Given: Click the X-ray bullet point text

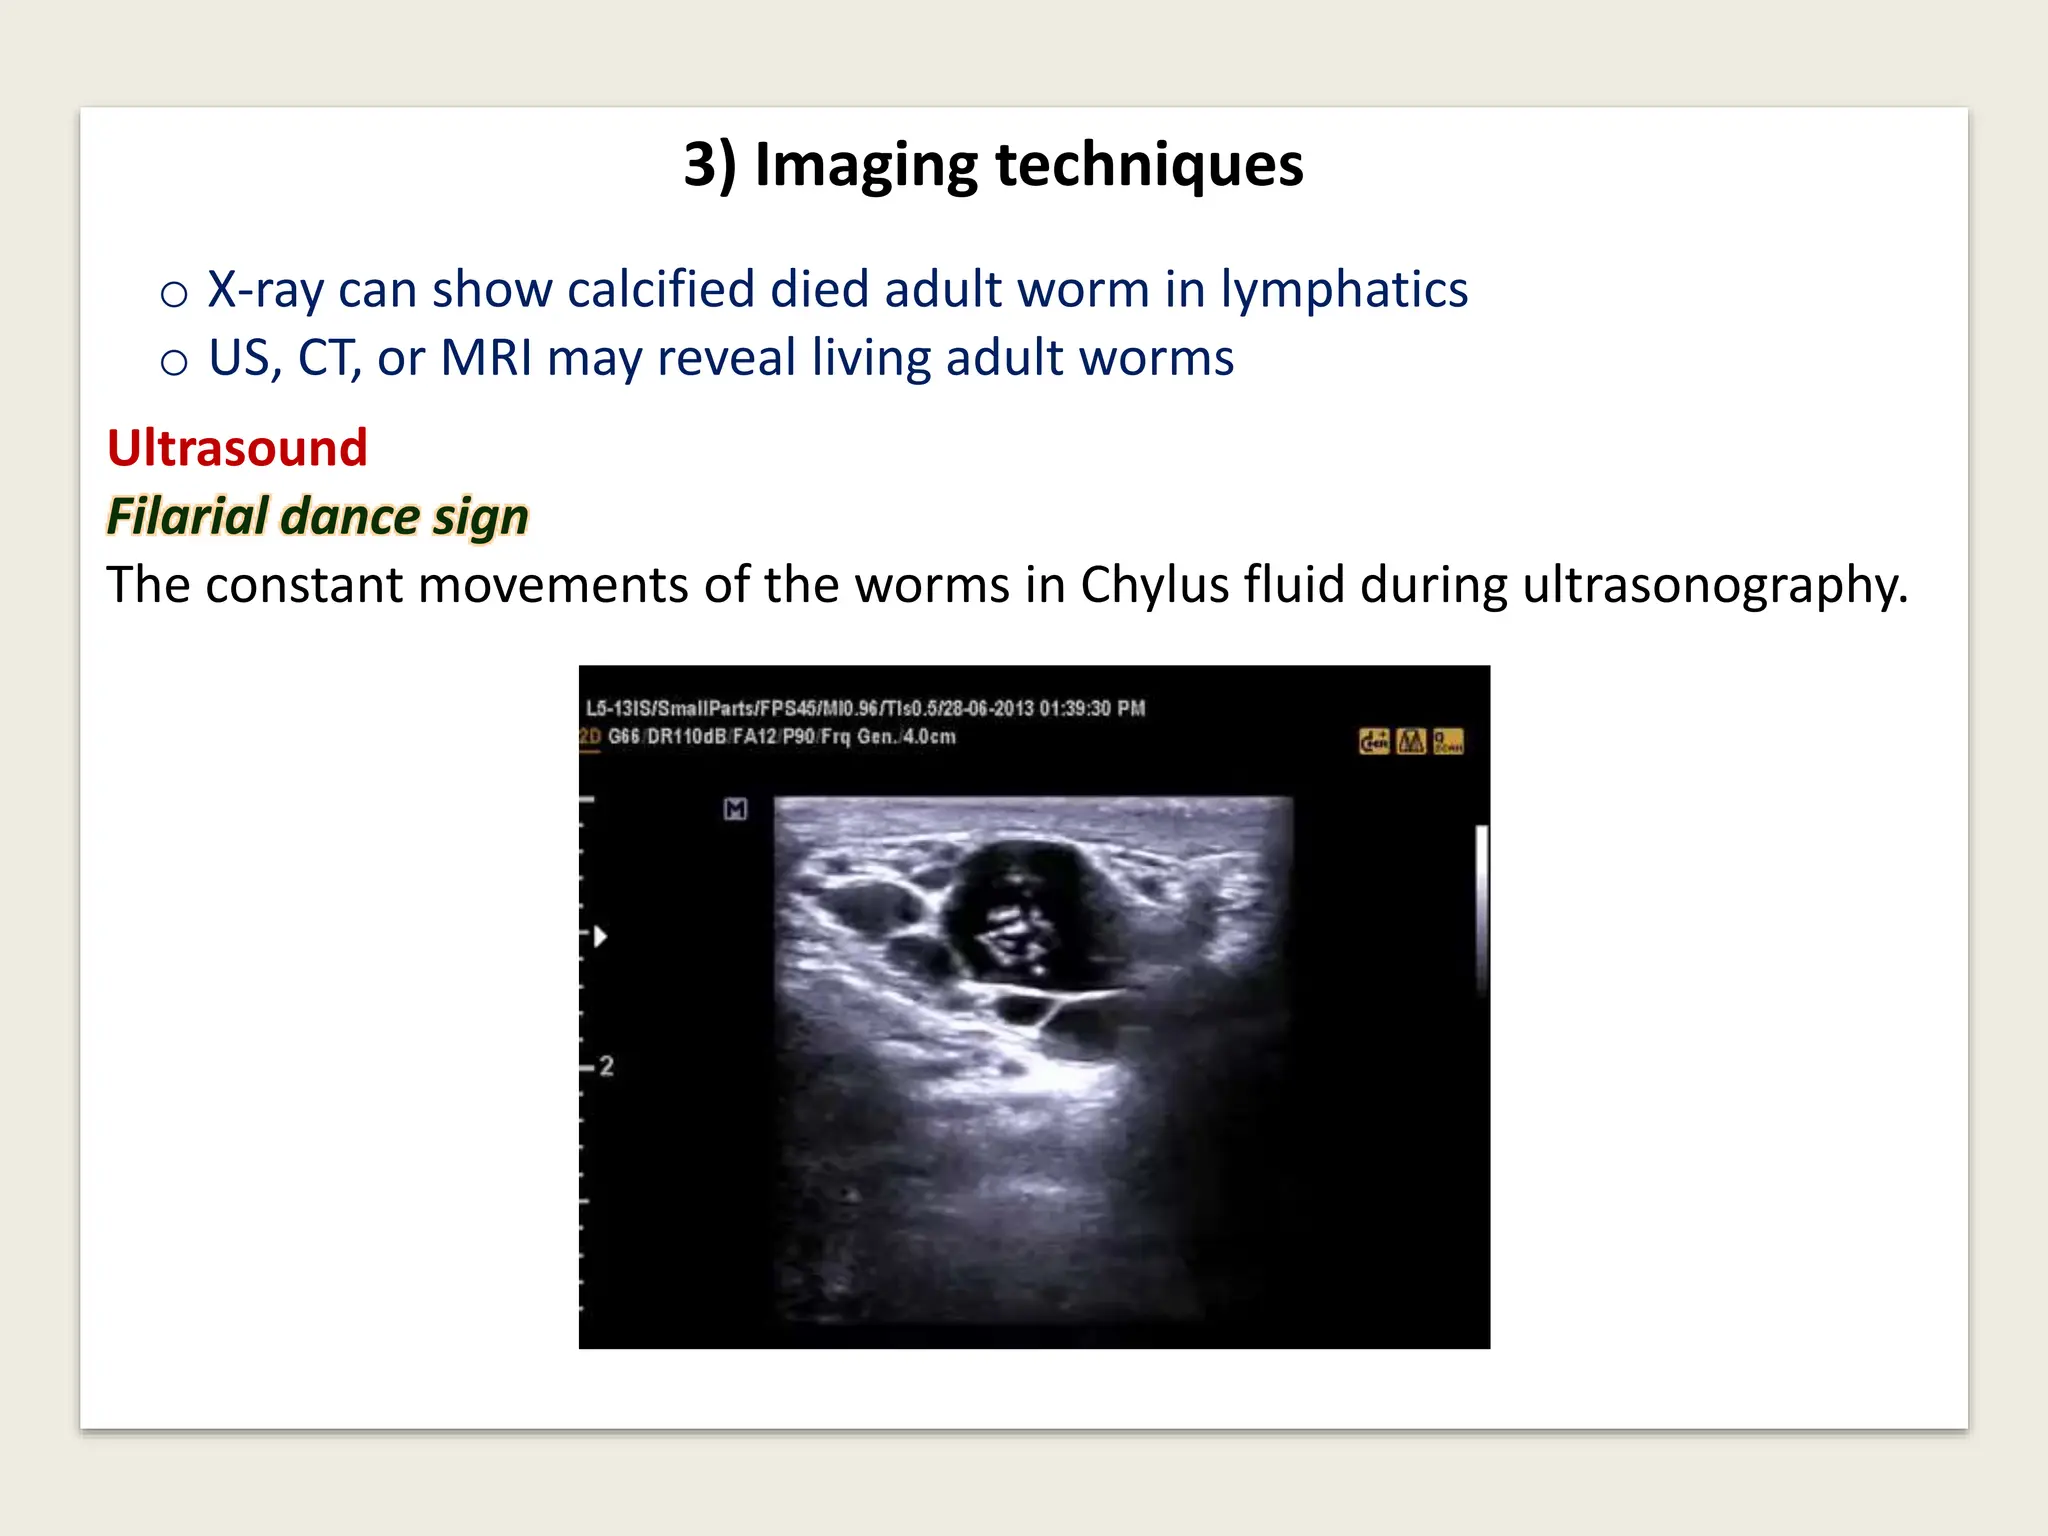Looking at the screenshot, I should (x=837, y=289).
